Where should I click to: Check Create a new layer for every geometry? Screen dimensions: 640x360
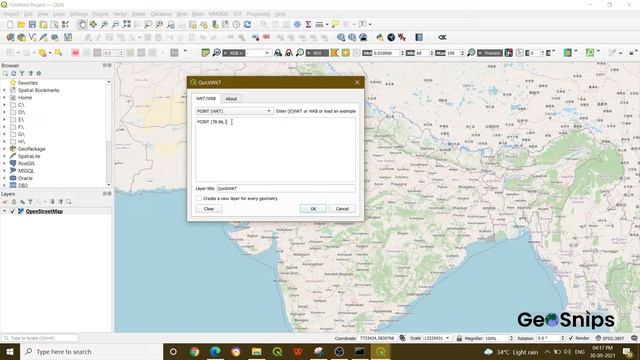coord(199,198)
